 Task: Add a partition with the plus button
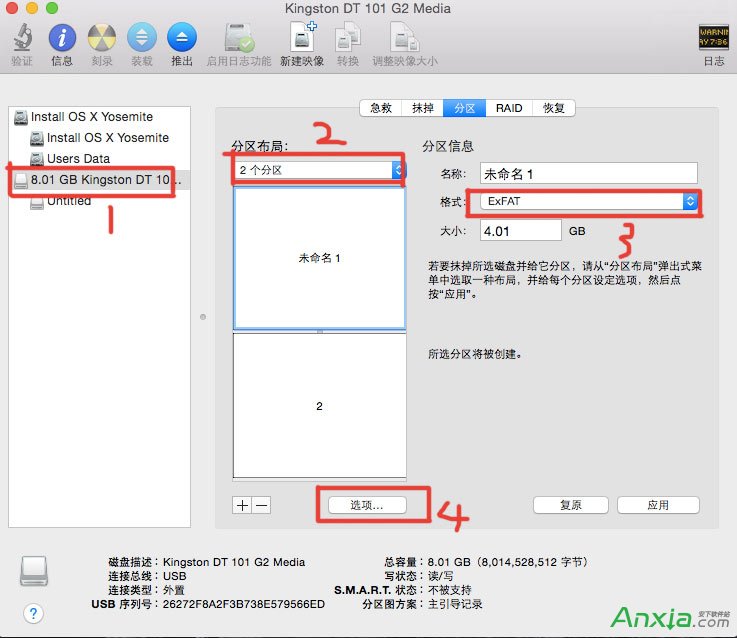pyautogui.click(x=242, y=505)
